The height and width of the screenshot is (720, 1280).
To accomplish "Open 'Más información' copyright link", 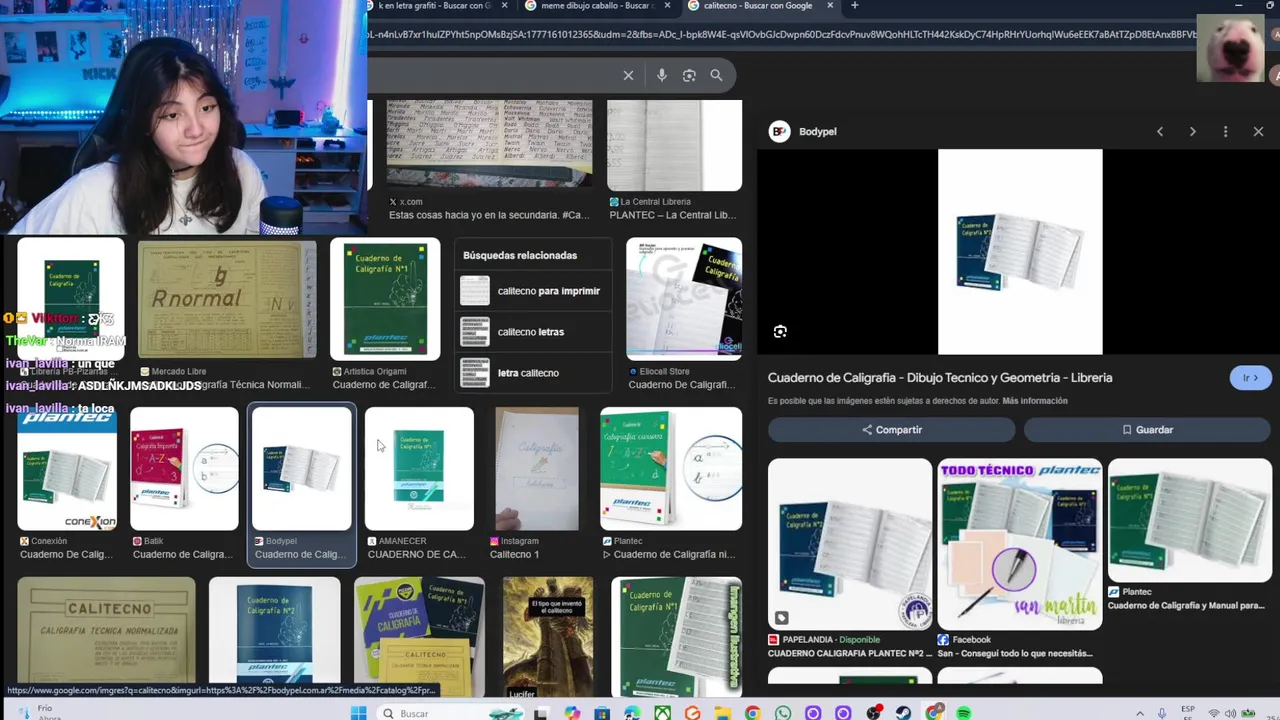I will click(1035, 401).
